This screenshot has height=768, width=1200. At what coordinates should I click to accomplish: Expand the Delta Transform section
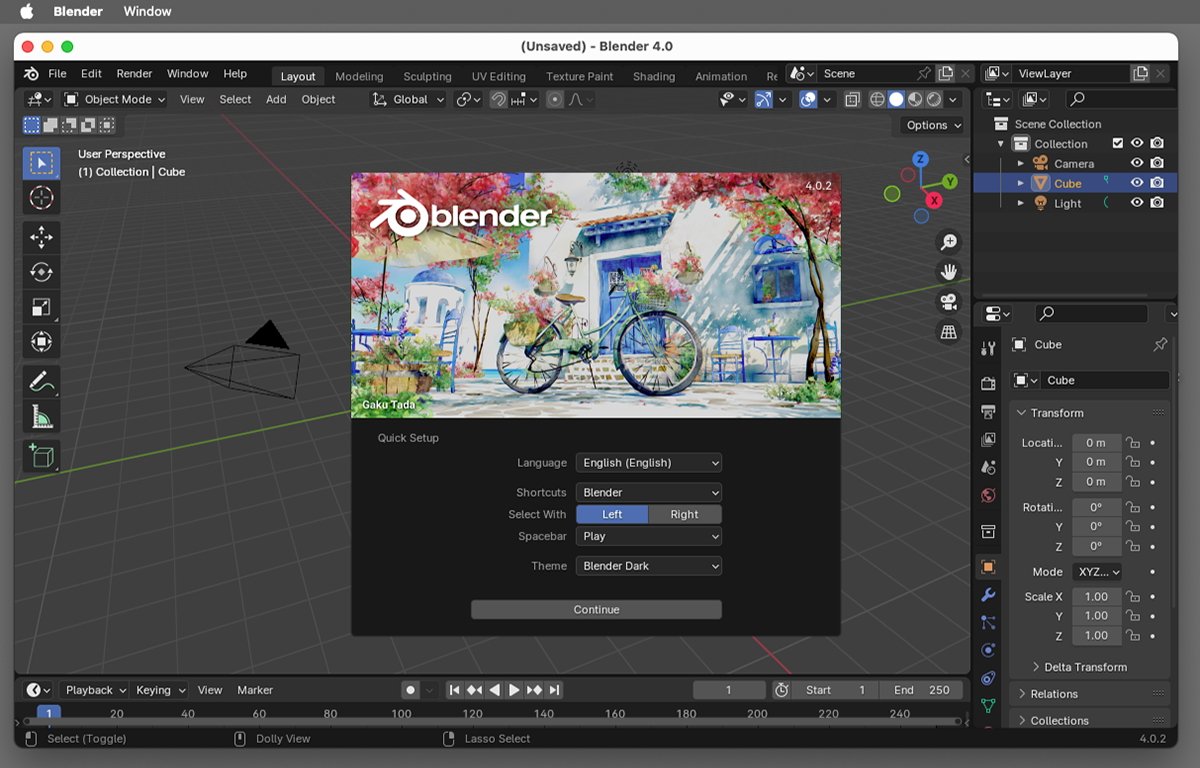[1085, 667]
